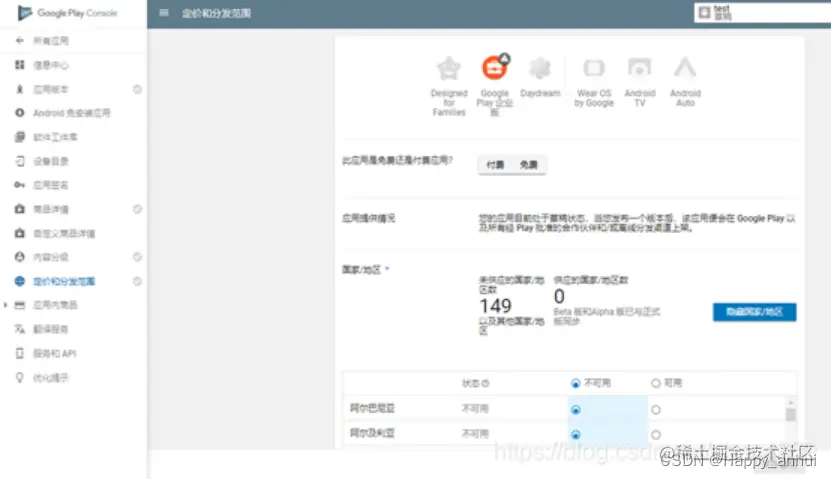Select the Android TV program icon

click(x=640, y=68)
